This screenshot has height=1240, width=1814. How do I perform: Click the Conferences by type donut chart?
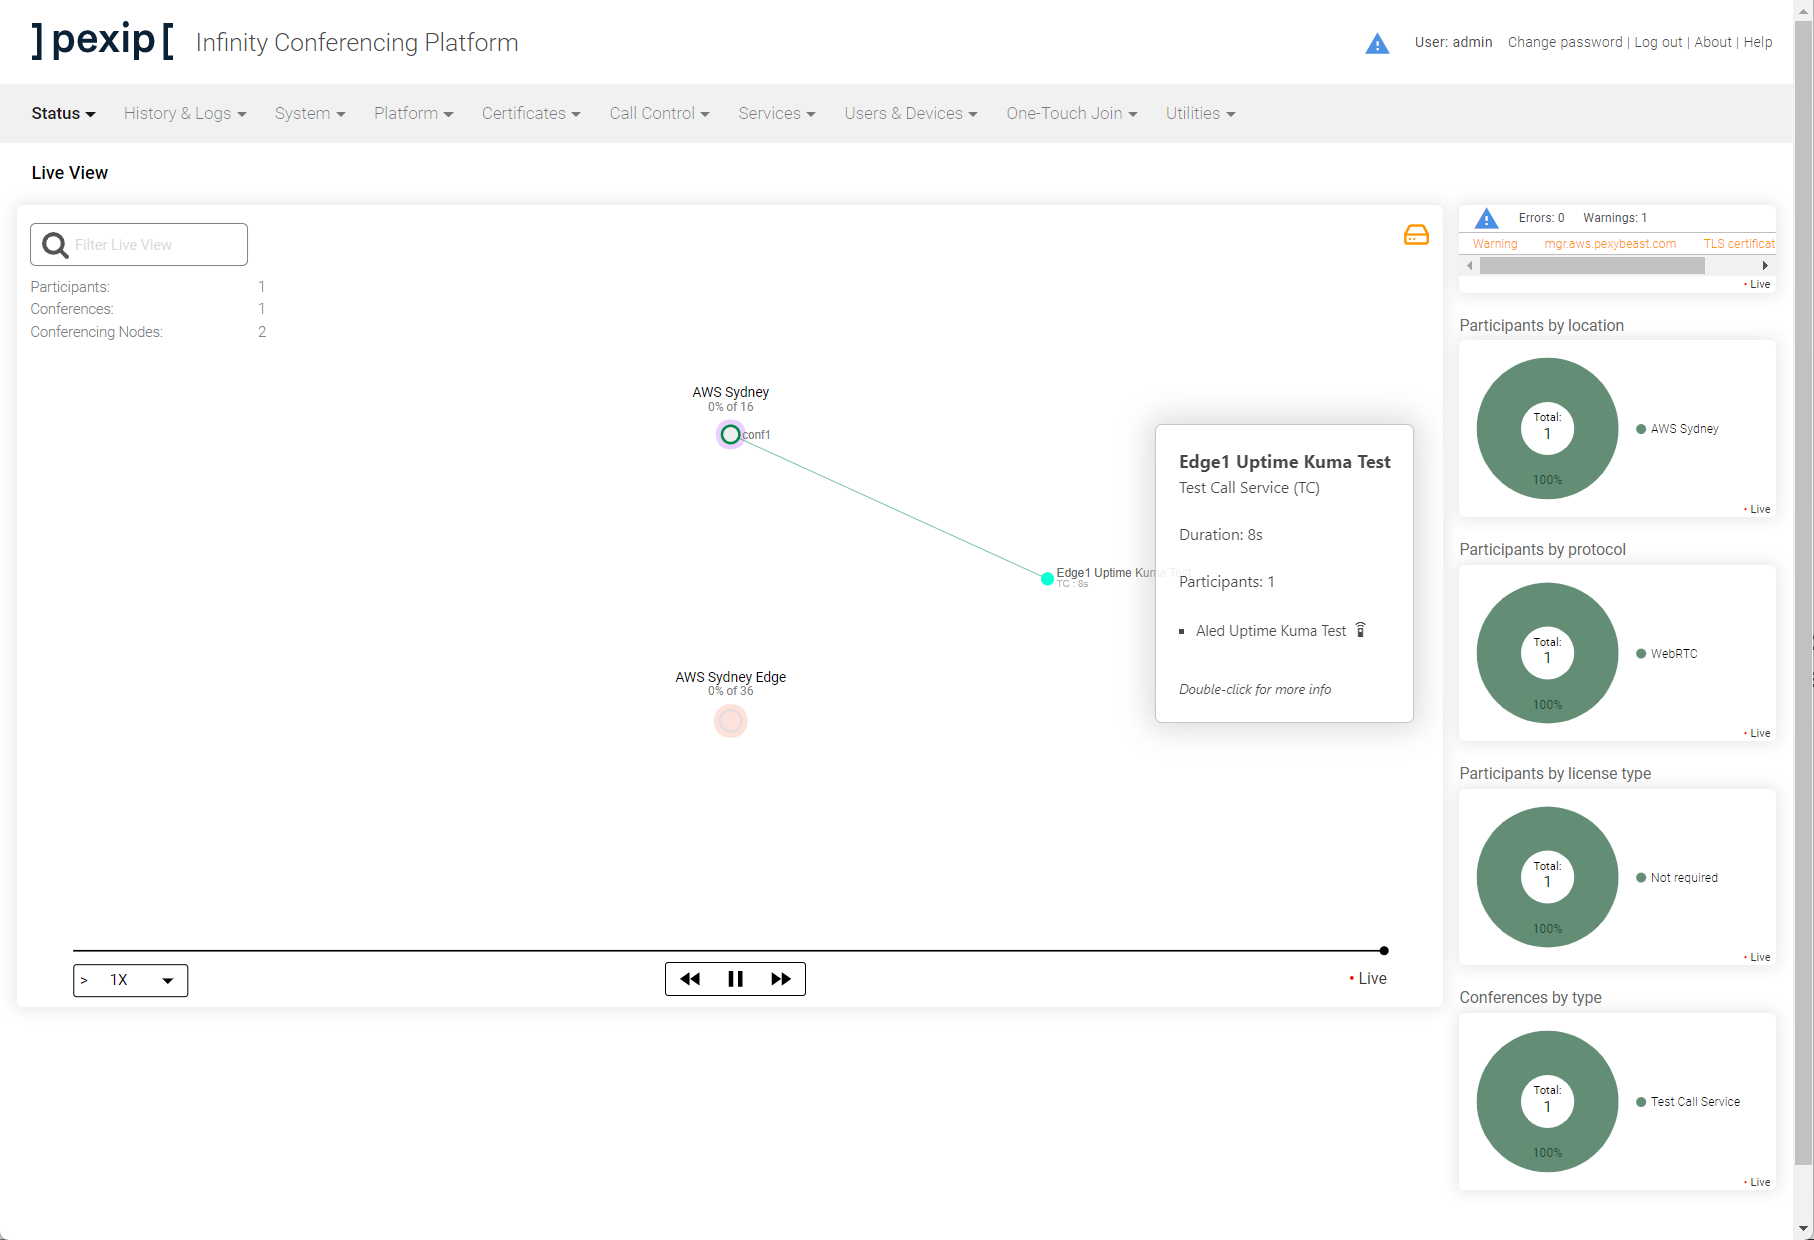click(1547, 1102)
